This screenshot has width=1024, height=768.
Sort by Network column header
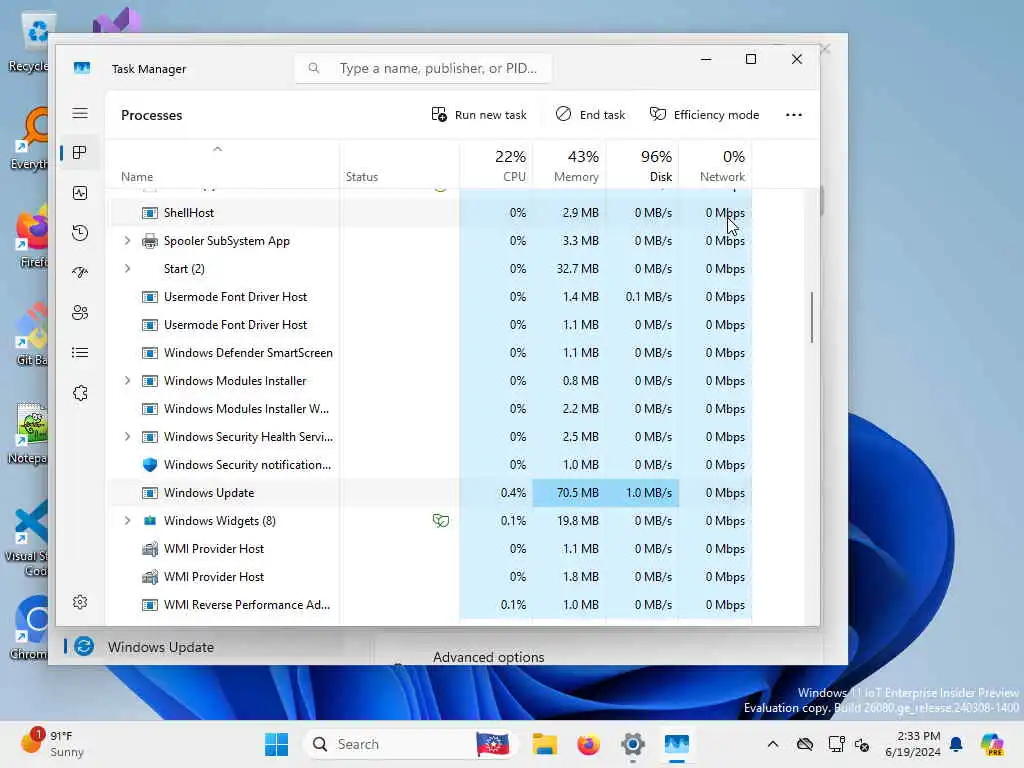click(x=716, y=165)
